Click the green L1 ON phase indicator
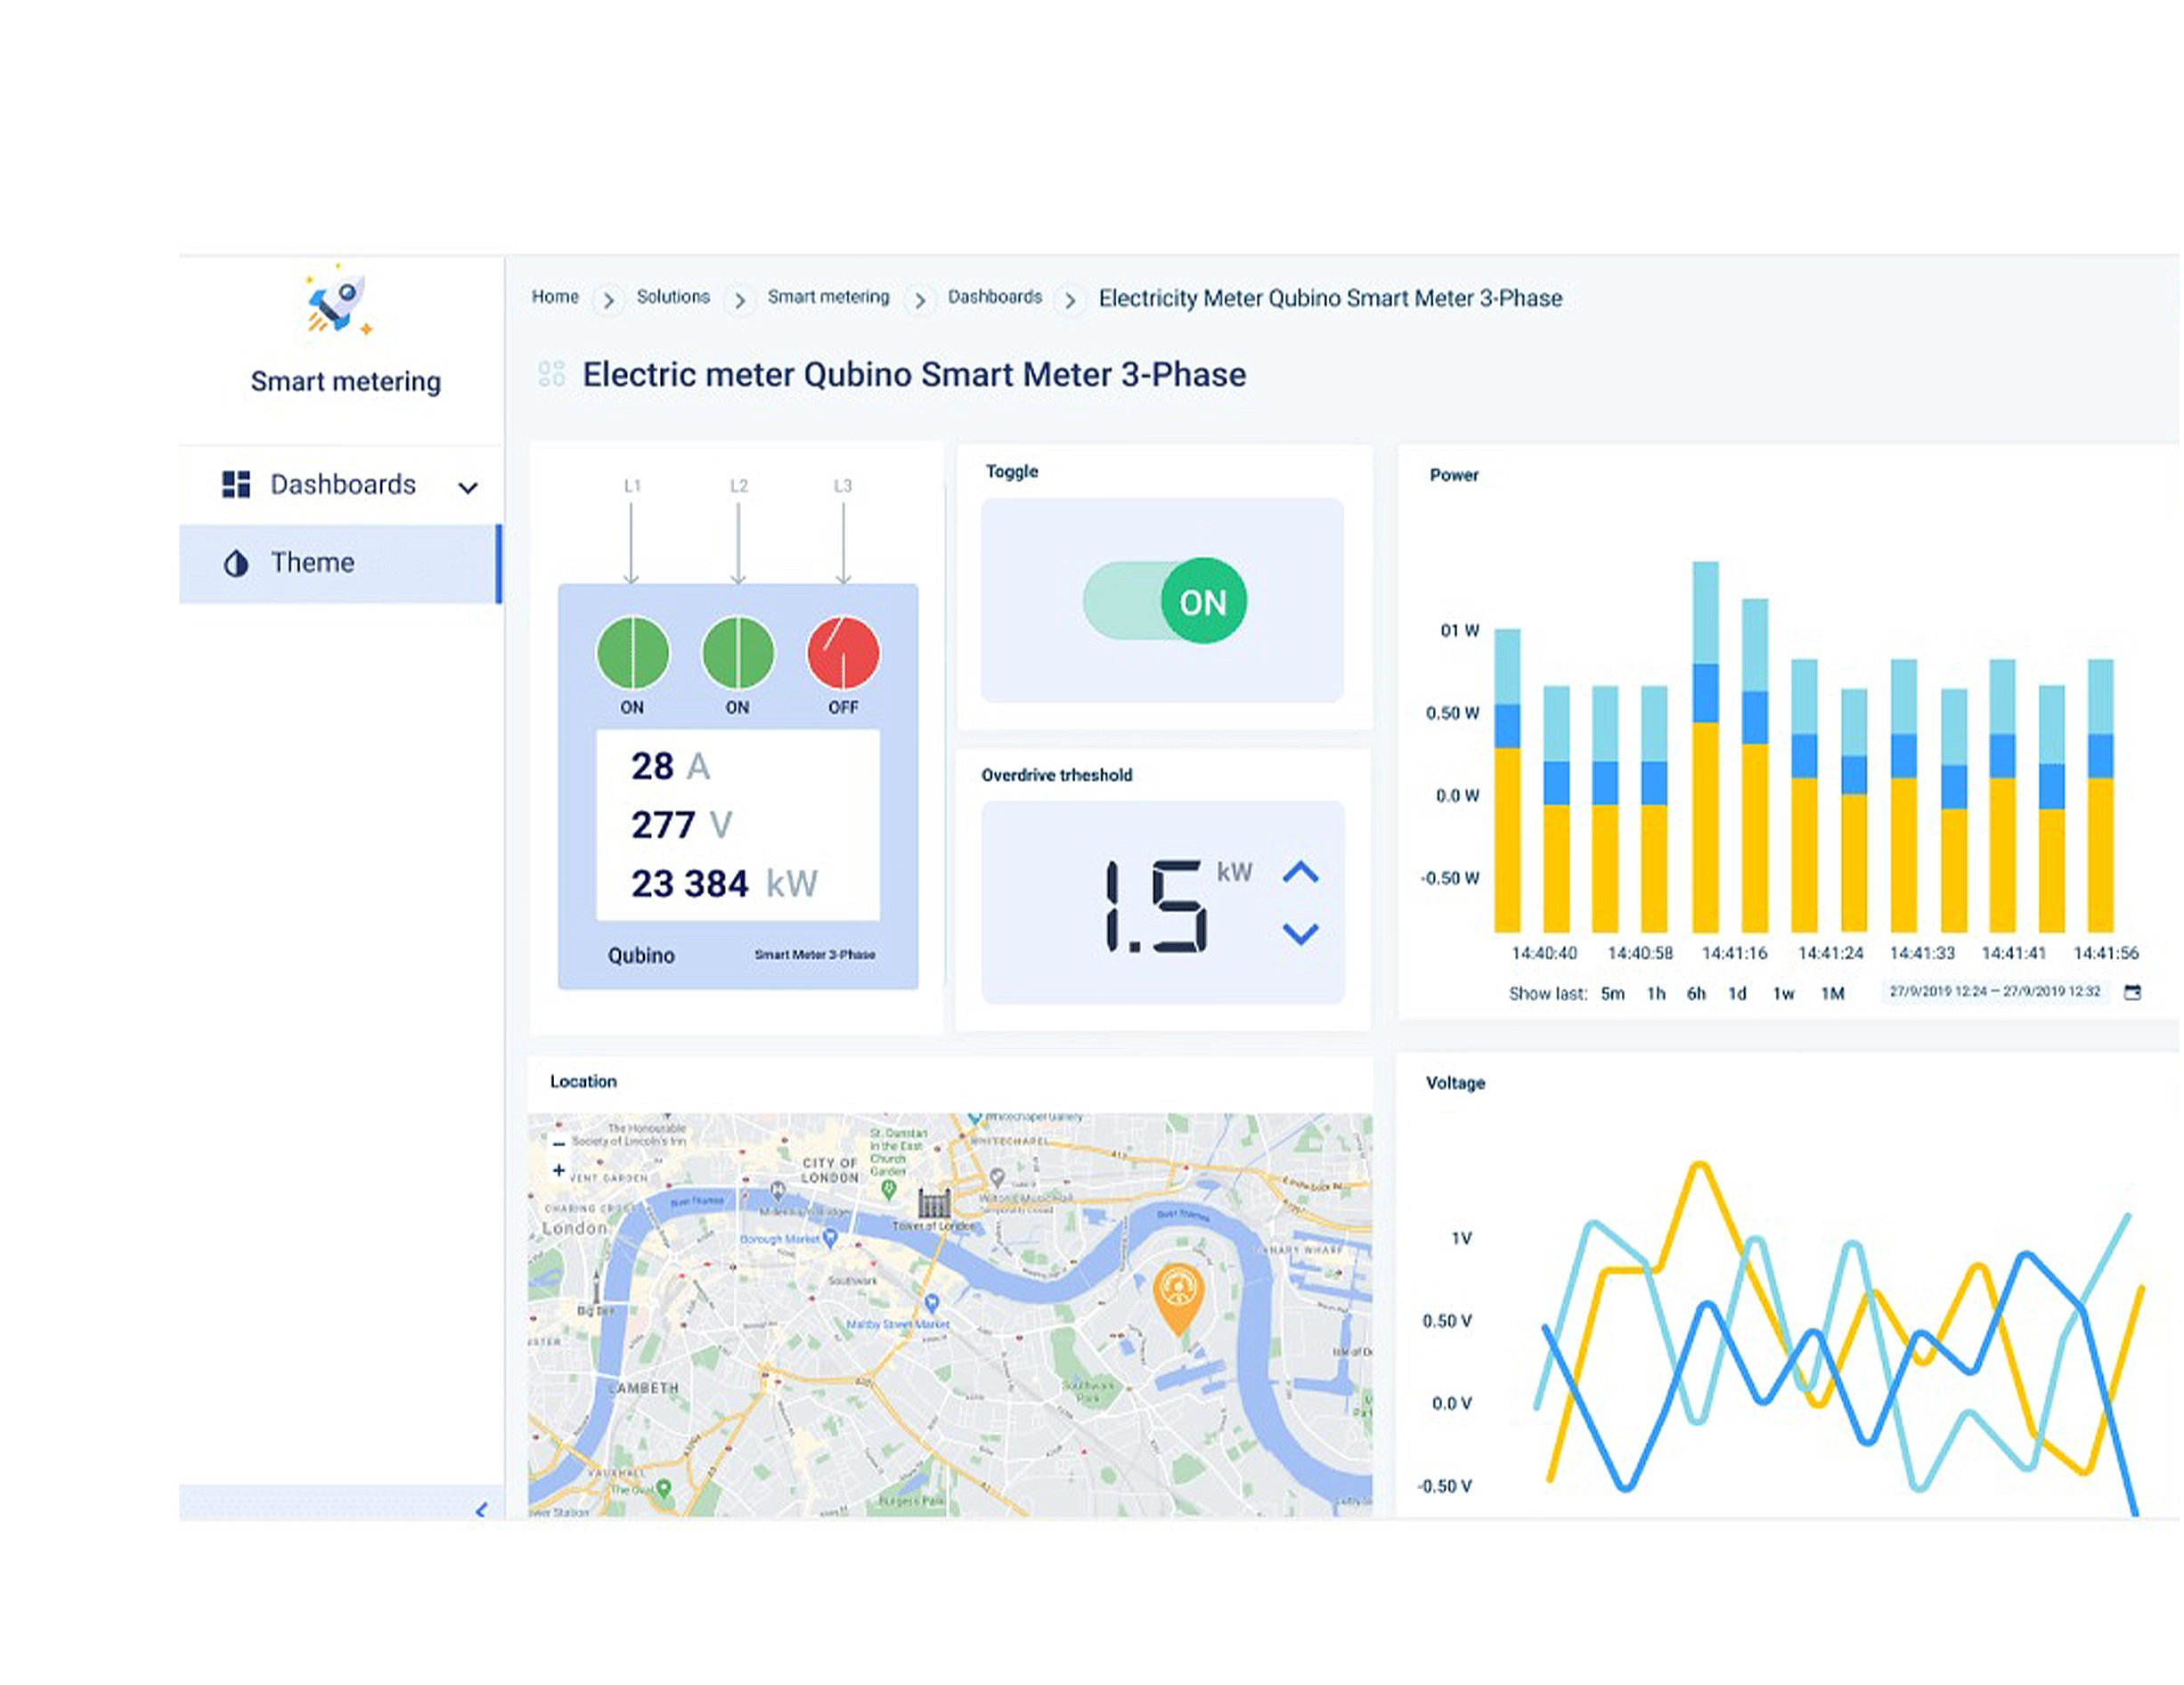The image size is (2184, 1685). pyautogui.click(x=632, y=653)
